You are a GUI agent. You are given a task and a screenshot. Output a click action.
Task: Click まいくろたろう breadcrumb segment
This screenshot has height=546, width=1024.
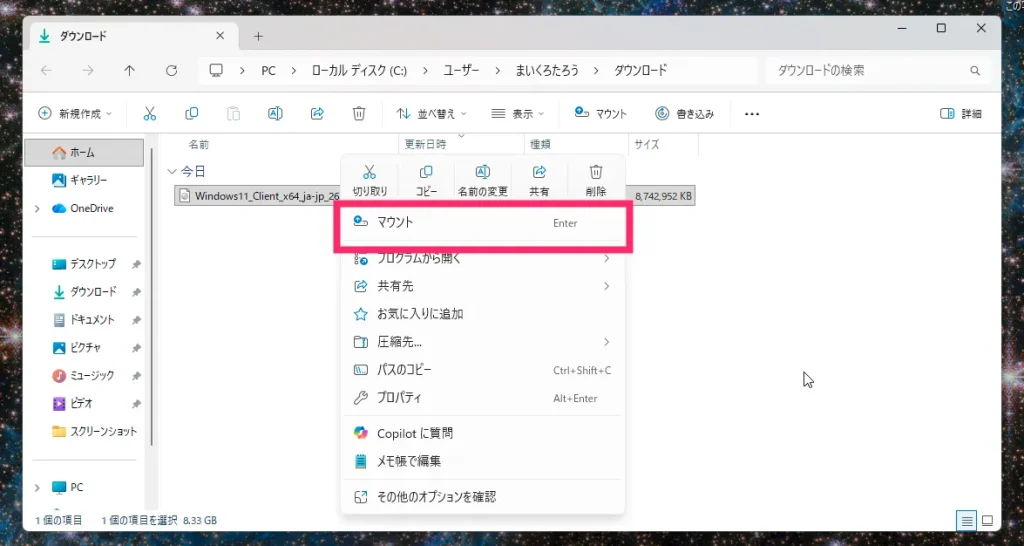point(547,71)
